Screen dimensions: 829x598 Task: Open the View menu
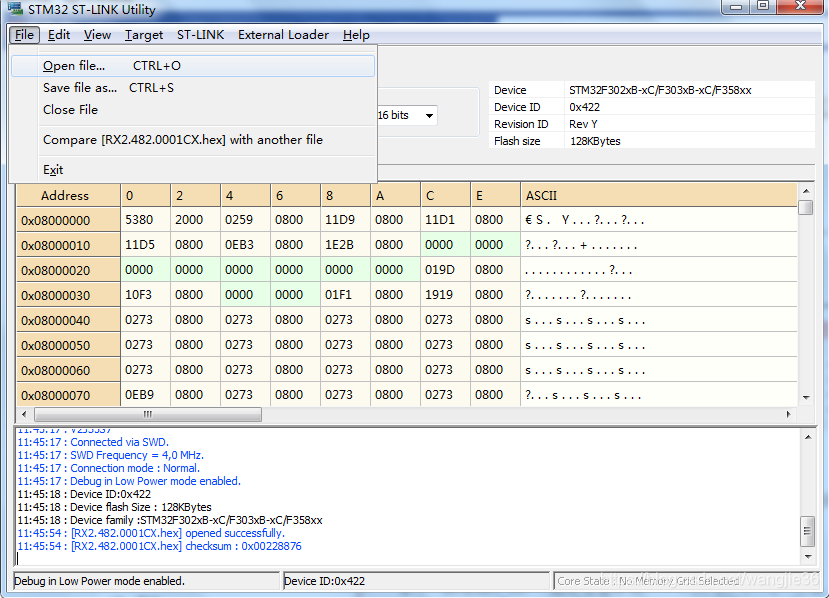point(97,35)
